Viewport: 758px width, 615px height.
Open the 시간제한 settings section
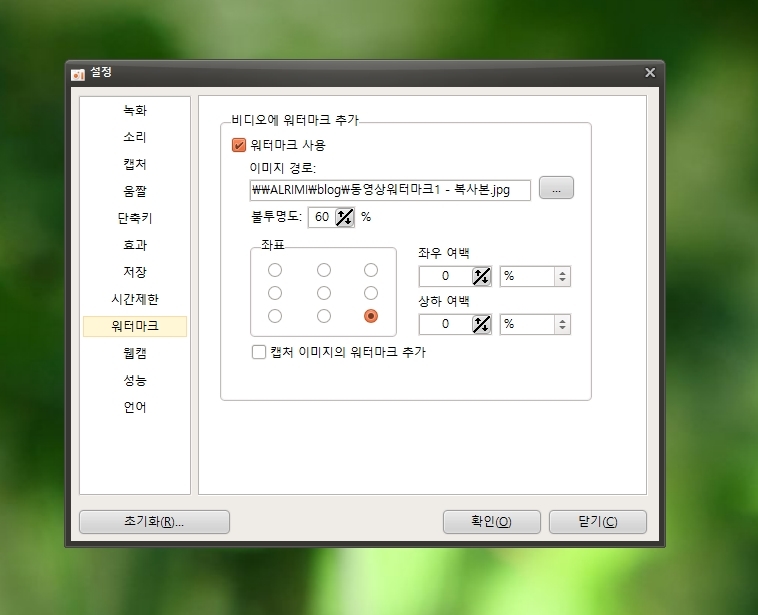(135, 299)
